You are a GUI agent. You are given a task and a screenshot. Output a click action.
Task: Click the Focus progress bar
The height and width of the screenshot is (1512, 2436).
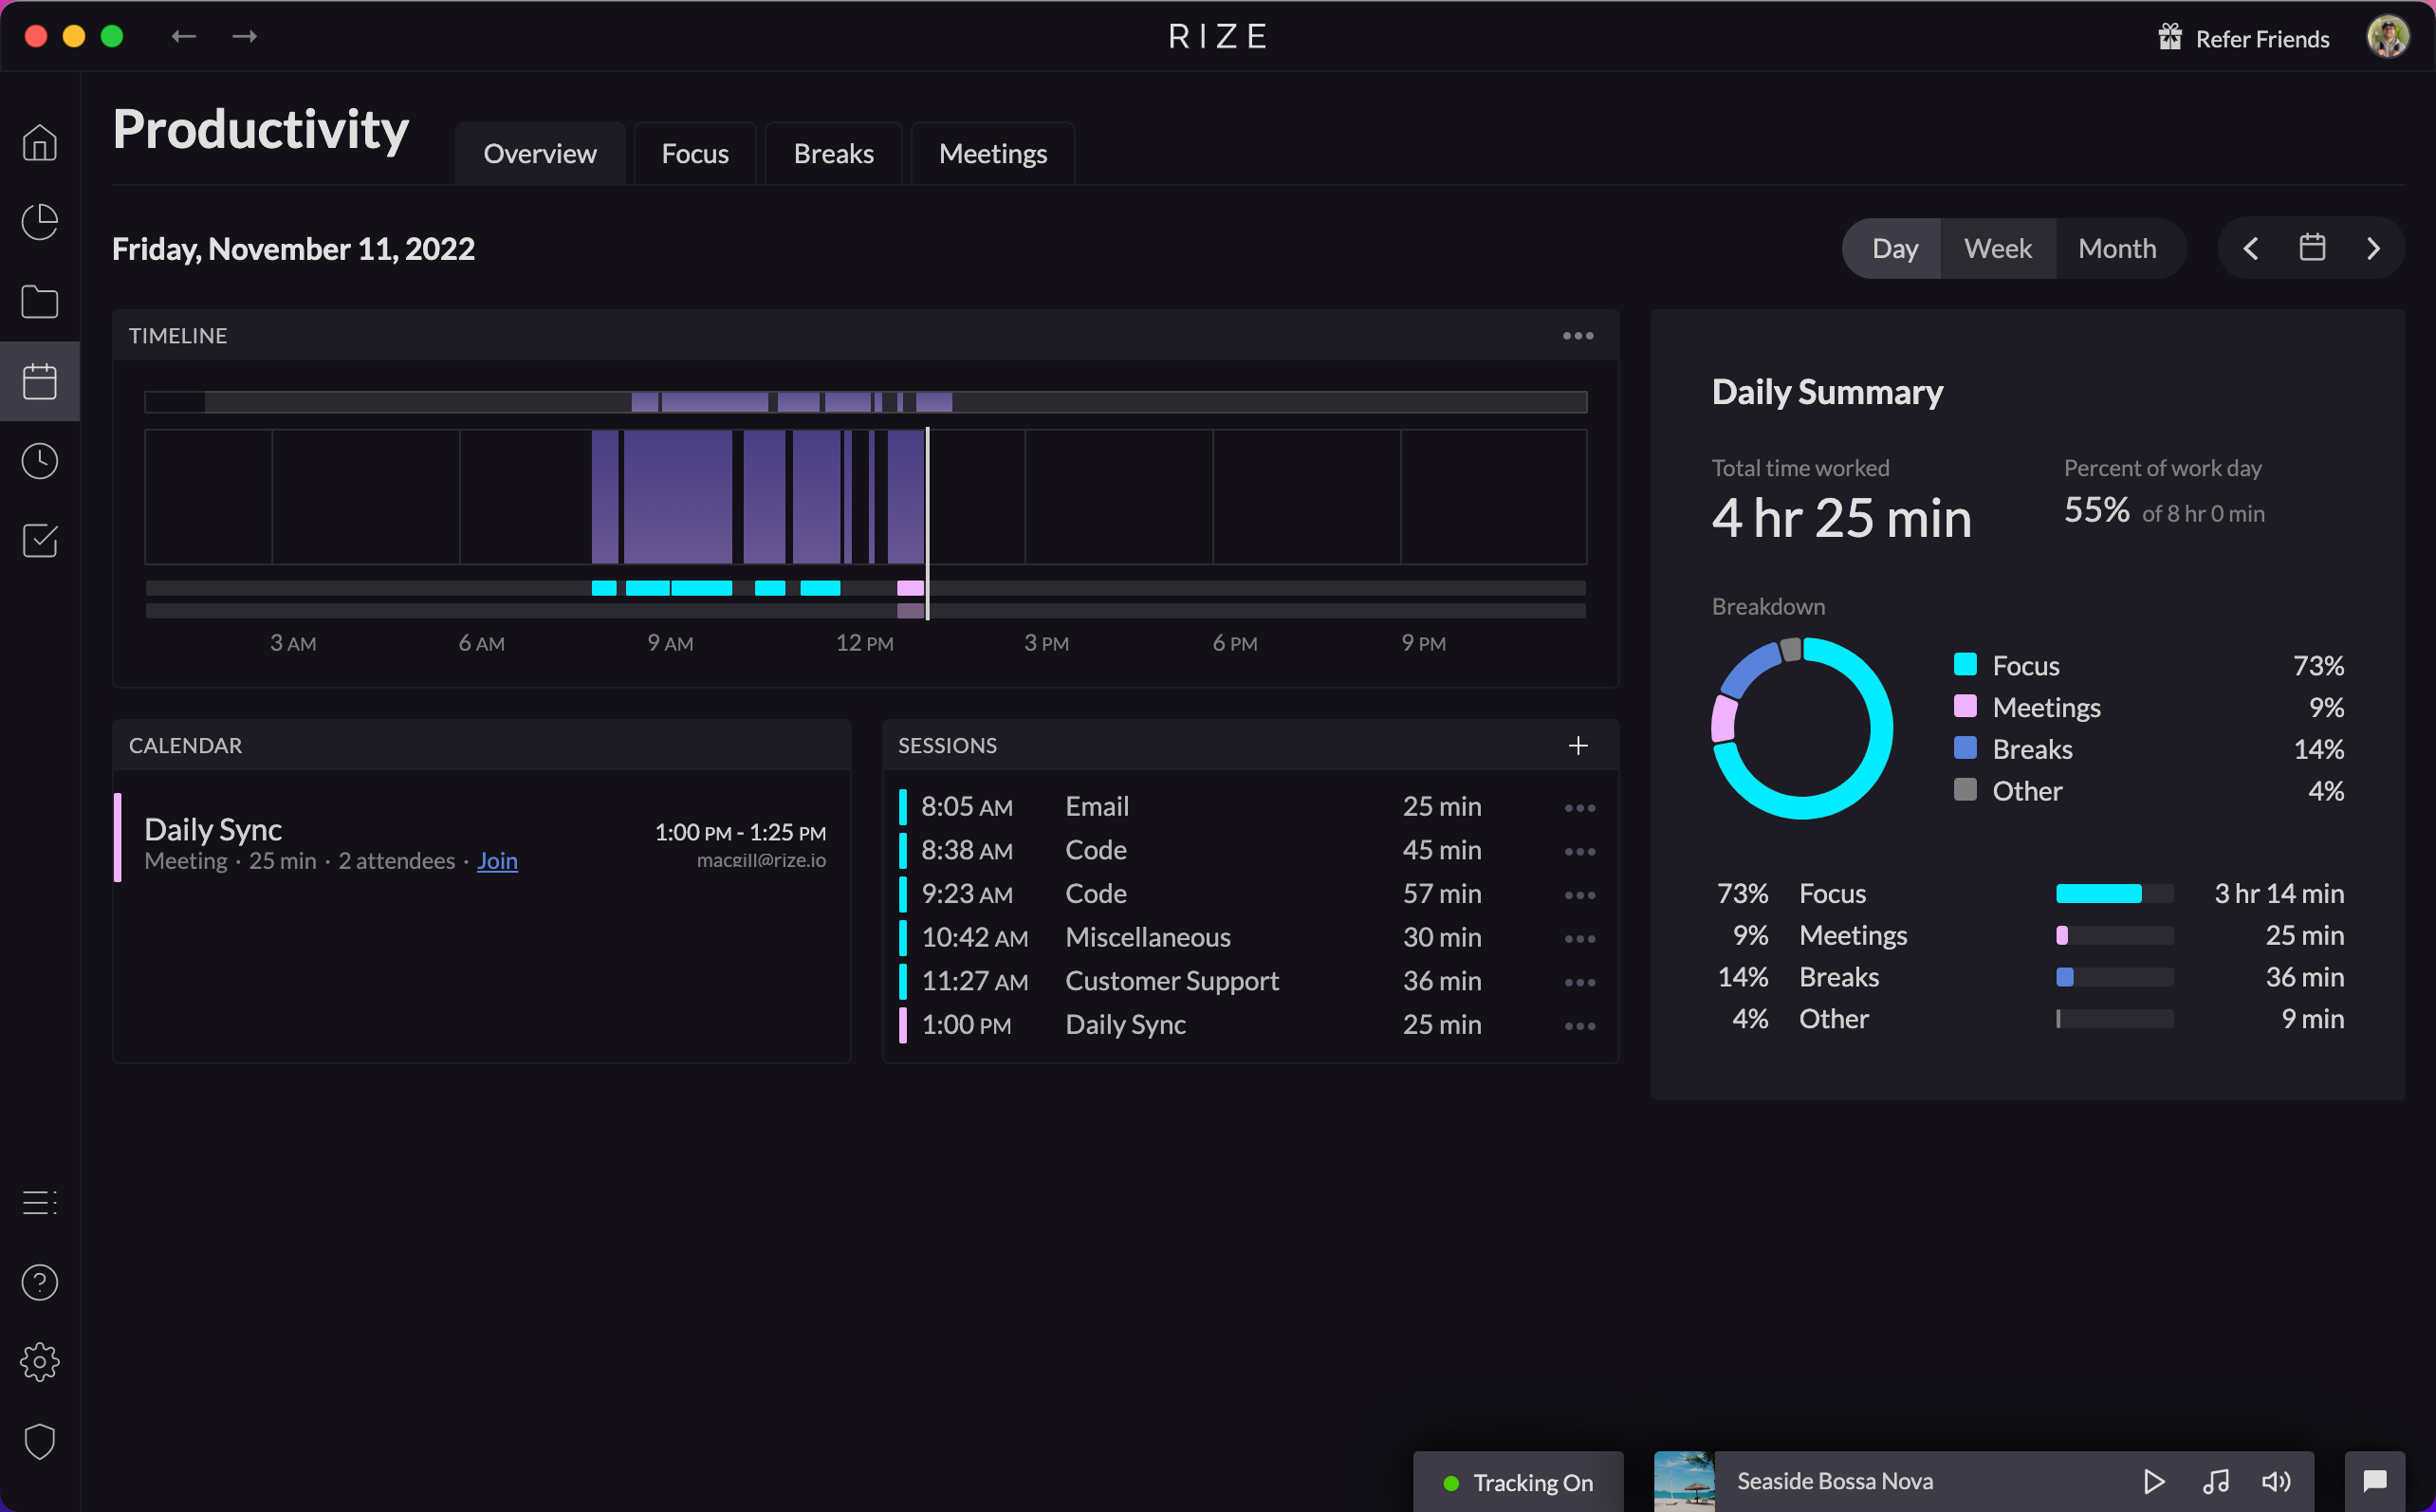(2114, 893)
